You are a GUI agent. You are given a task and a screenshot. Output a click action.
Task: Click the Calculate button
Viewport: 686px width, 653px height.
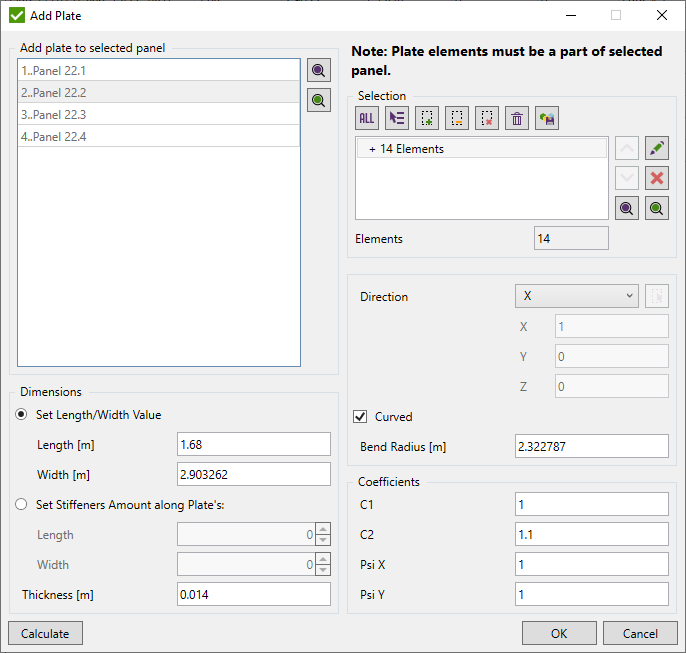45,633
